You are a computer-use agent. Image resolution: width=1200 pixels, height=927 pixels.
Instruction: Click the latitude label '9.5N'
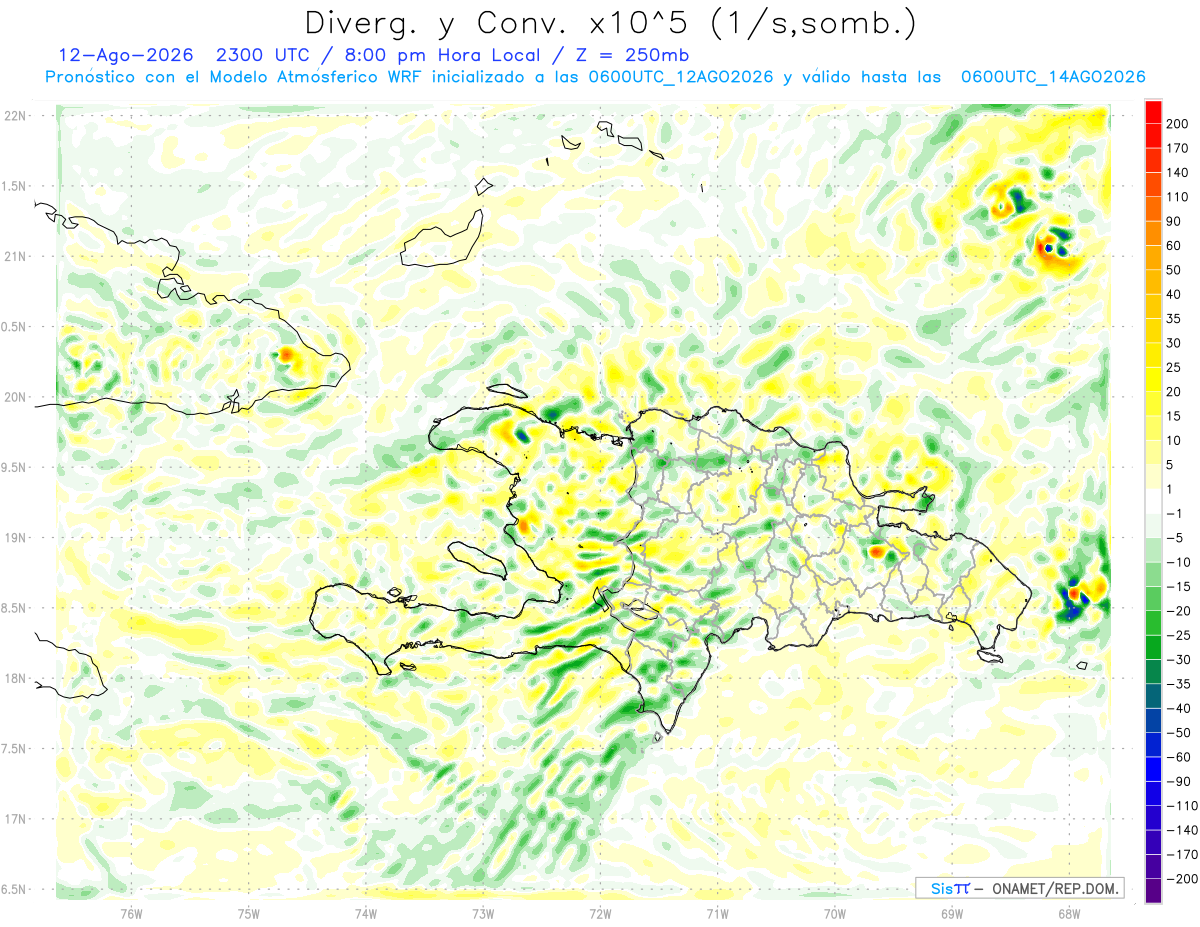pyautogui.click(x=15, y=467)
